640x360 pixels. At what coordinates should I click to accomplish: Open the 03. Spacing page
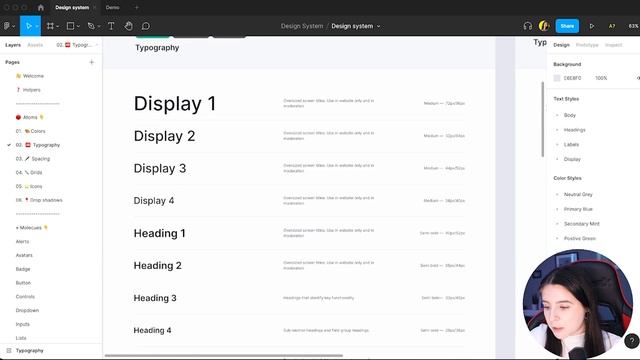33,159
